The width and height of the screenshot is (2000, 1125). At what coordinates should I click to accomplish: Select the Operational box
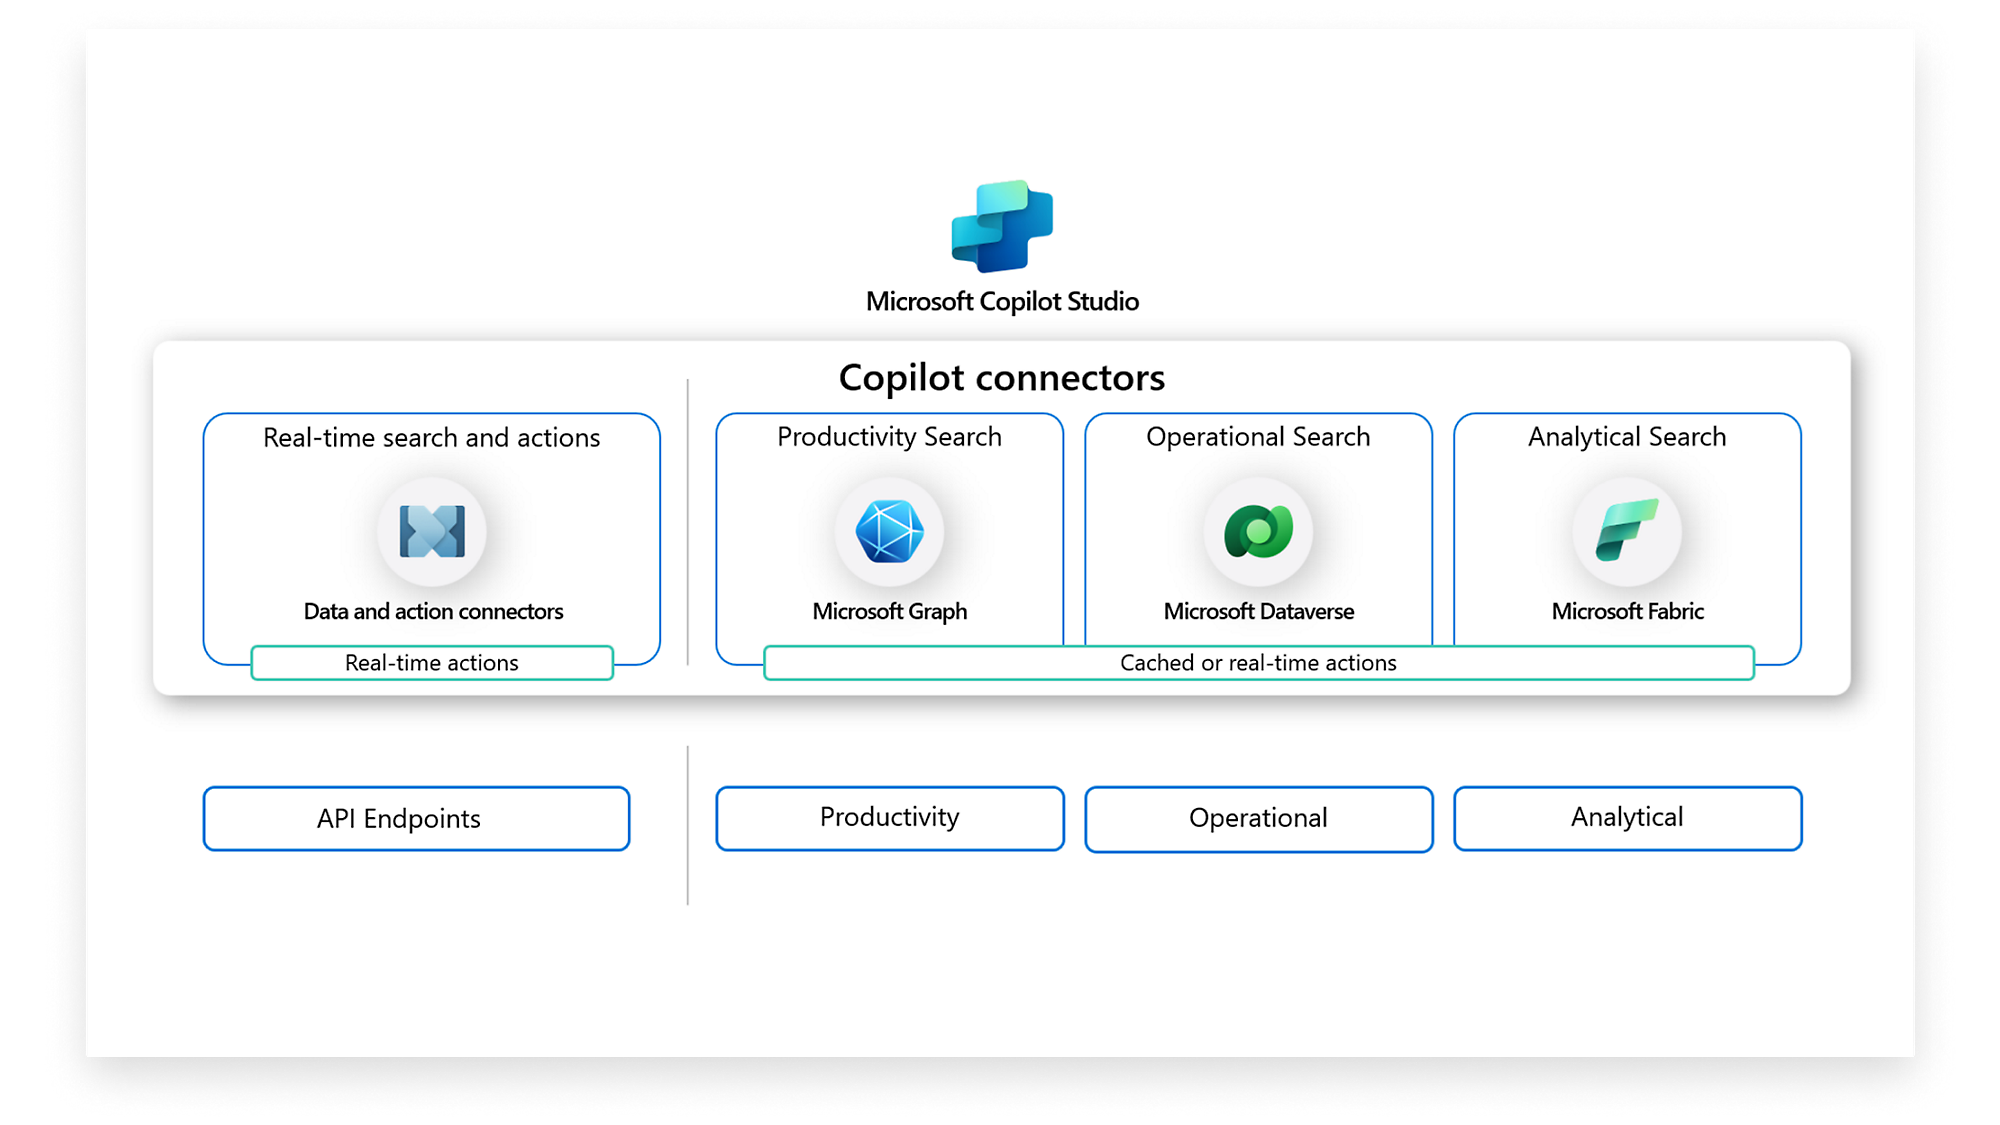tap(1259, 818)
